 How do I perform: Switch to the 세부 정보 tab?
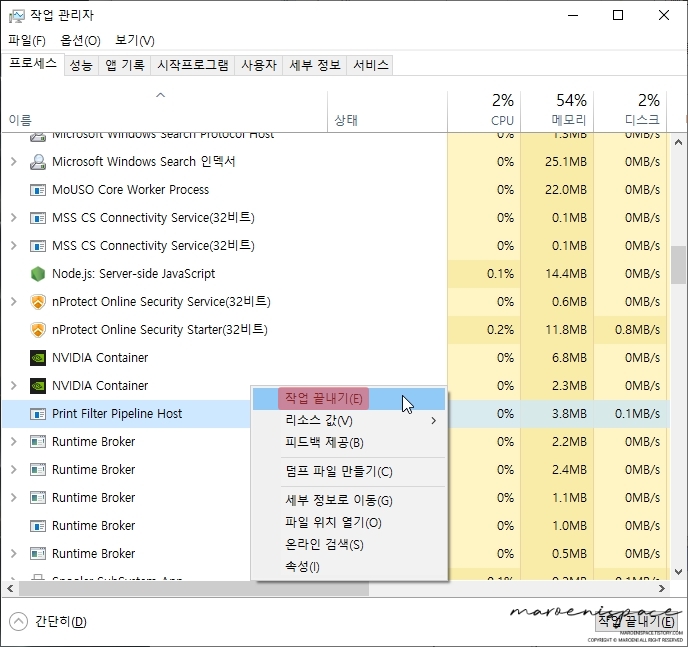point(315,65)
